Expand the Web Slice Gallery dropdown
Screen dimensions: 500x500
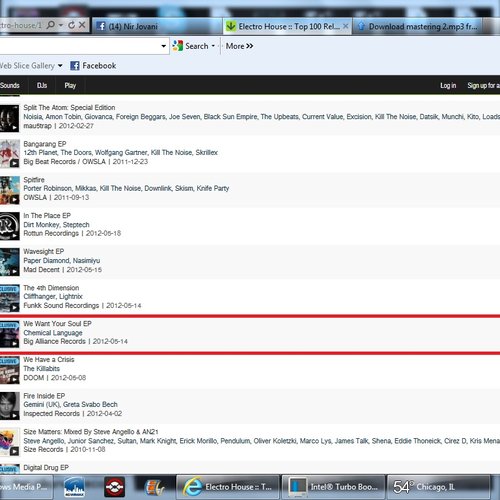60,66
